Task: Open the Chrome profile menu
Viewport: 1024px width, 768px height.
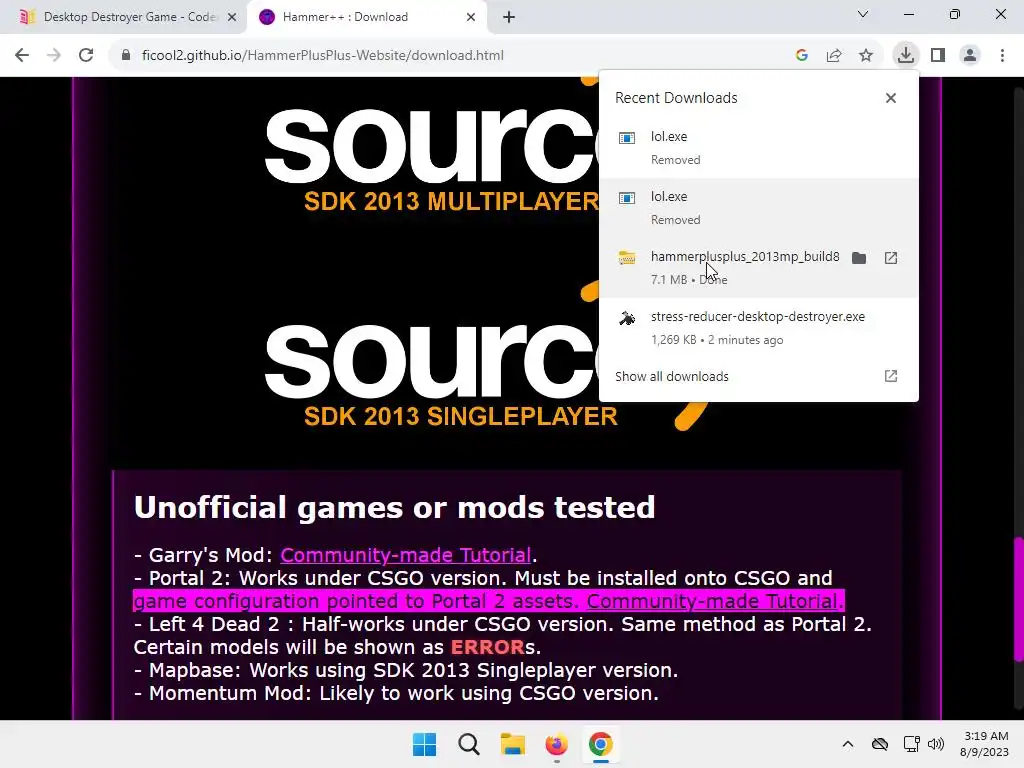Action: (x=970, y=56)
